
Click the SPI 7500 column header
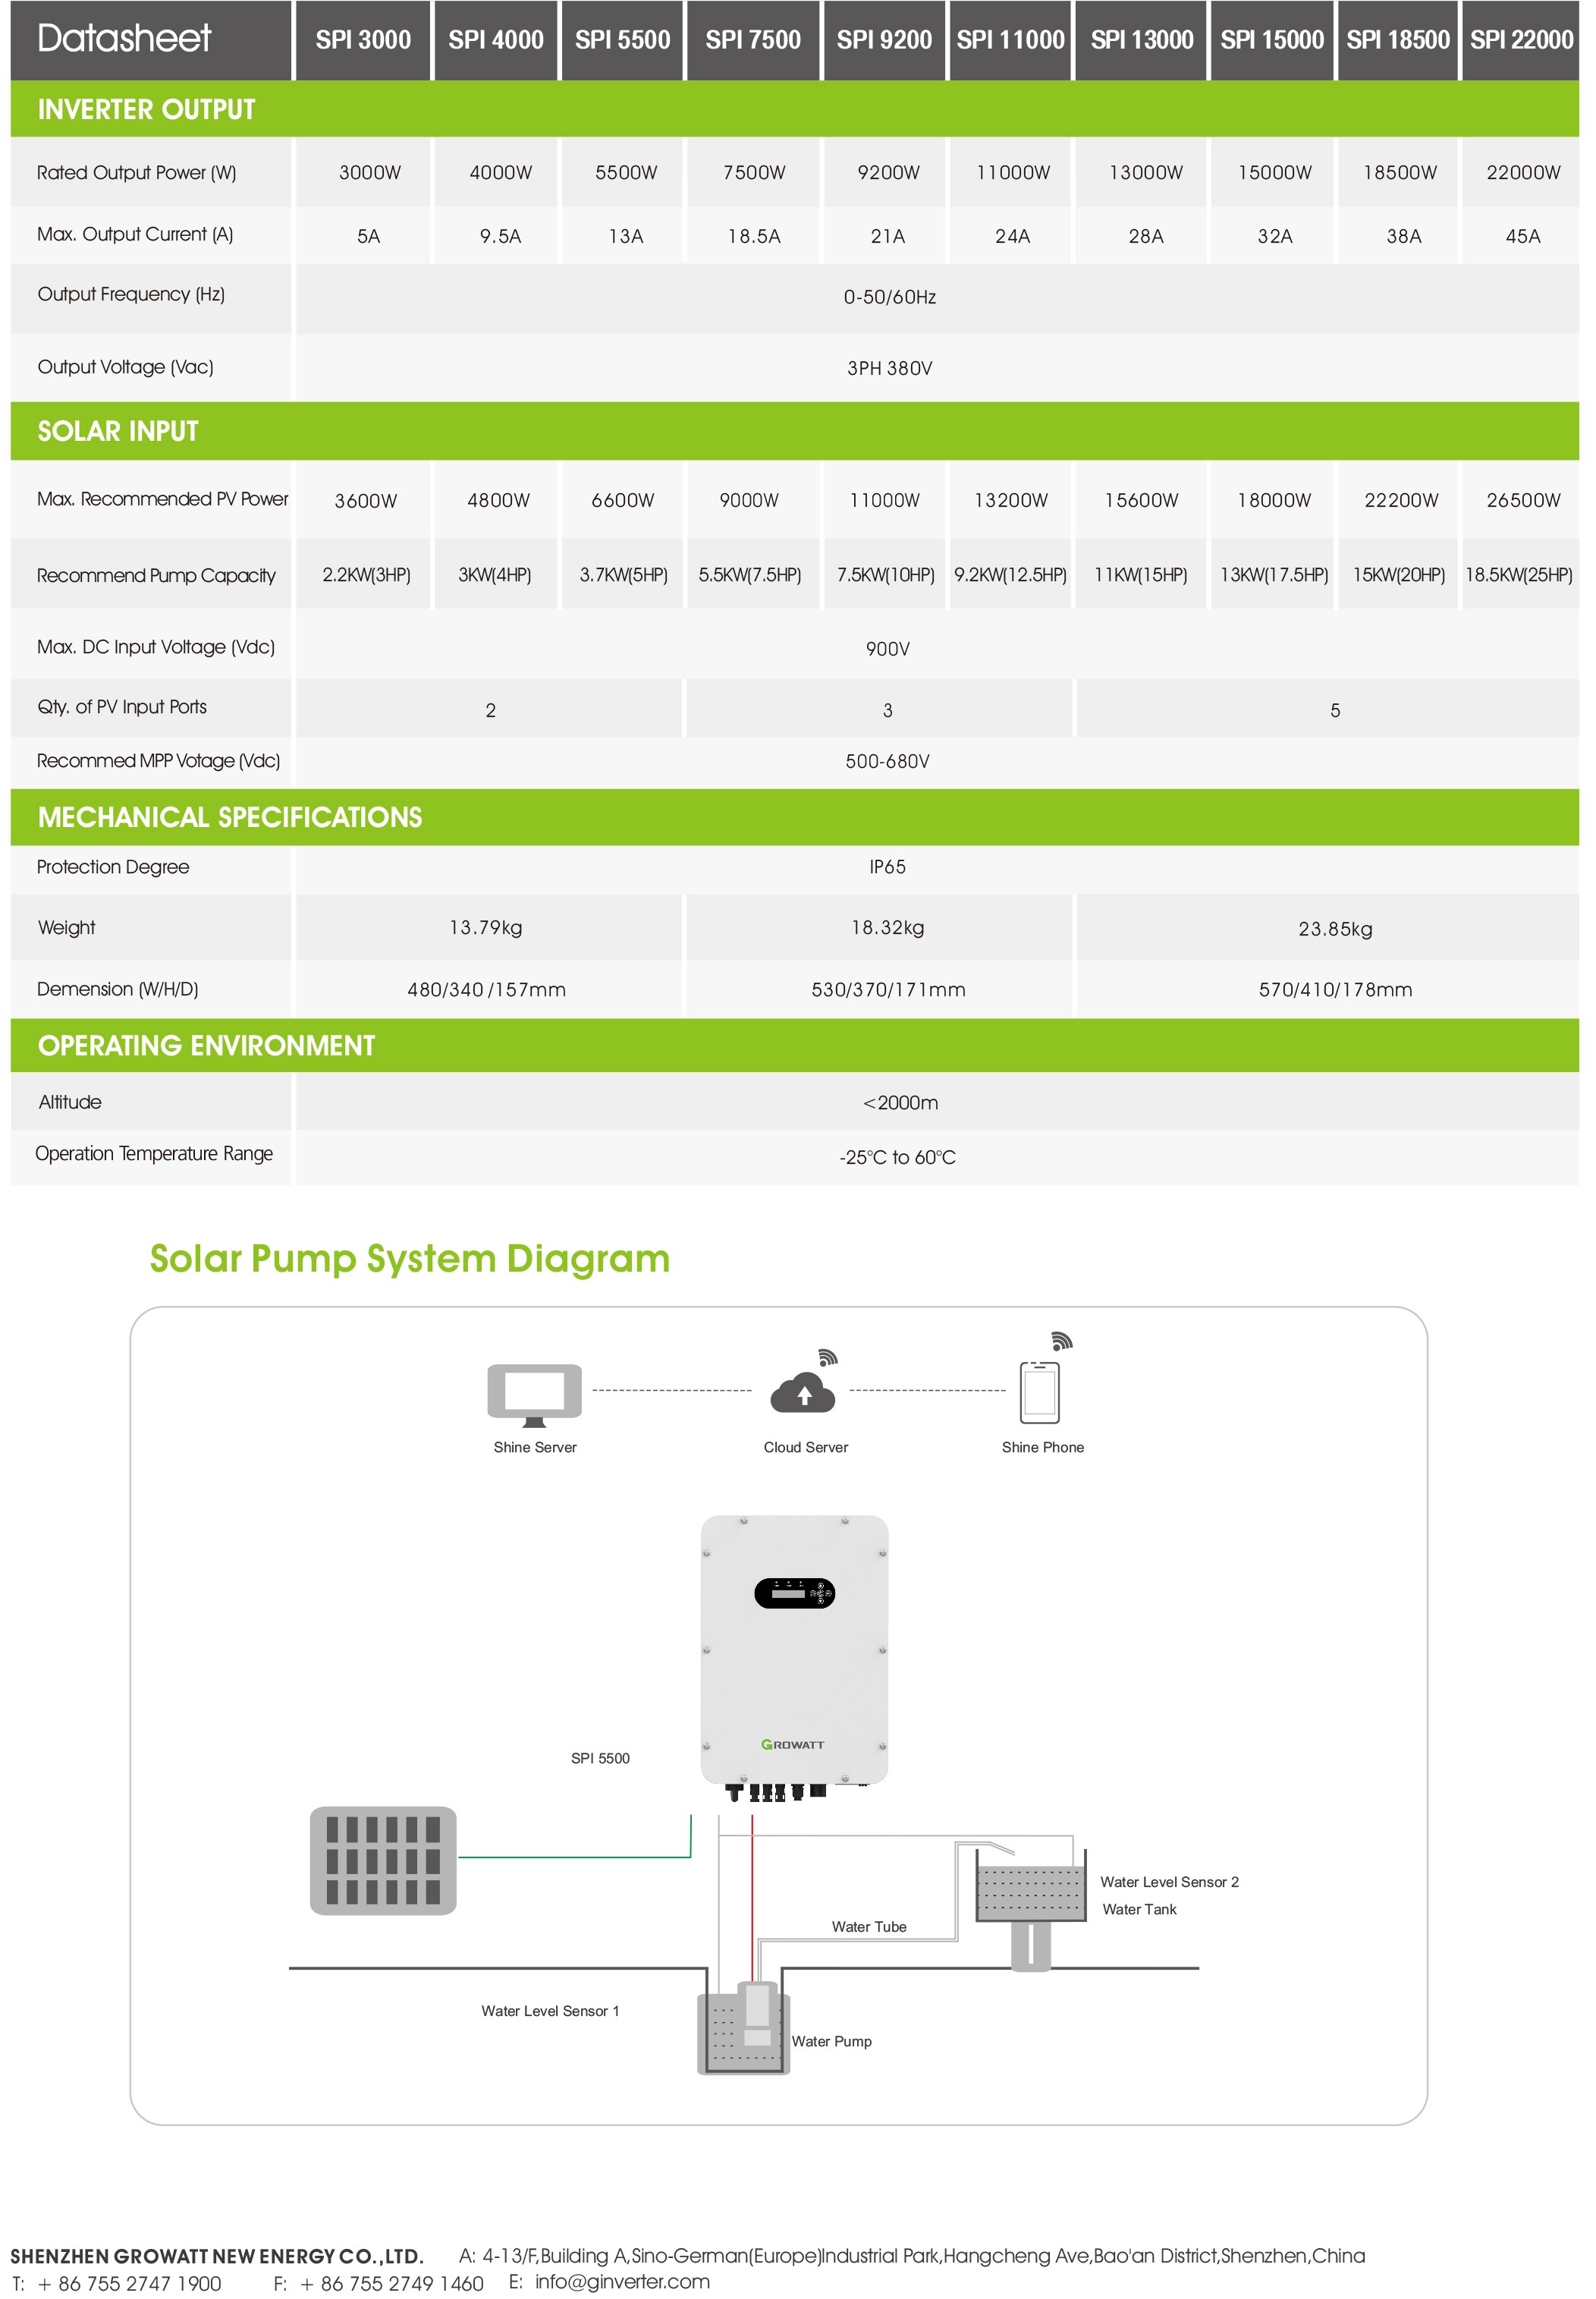pyautogui.click(x=753, y=40)
